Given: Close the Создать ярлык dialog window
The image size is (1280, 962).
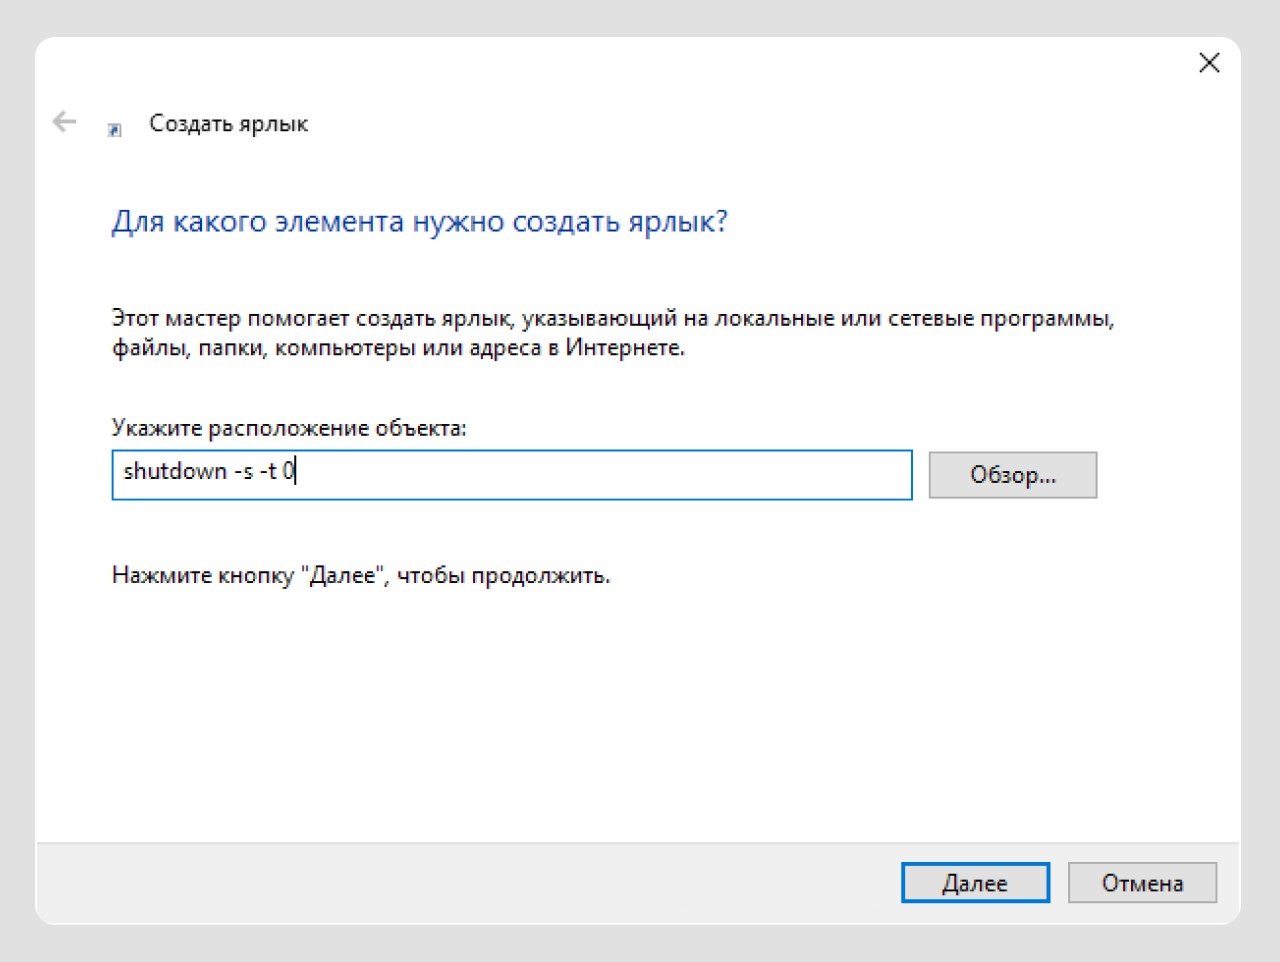Looking at the screenshot, I should (1208, 63).
